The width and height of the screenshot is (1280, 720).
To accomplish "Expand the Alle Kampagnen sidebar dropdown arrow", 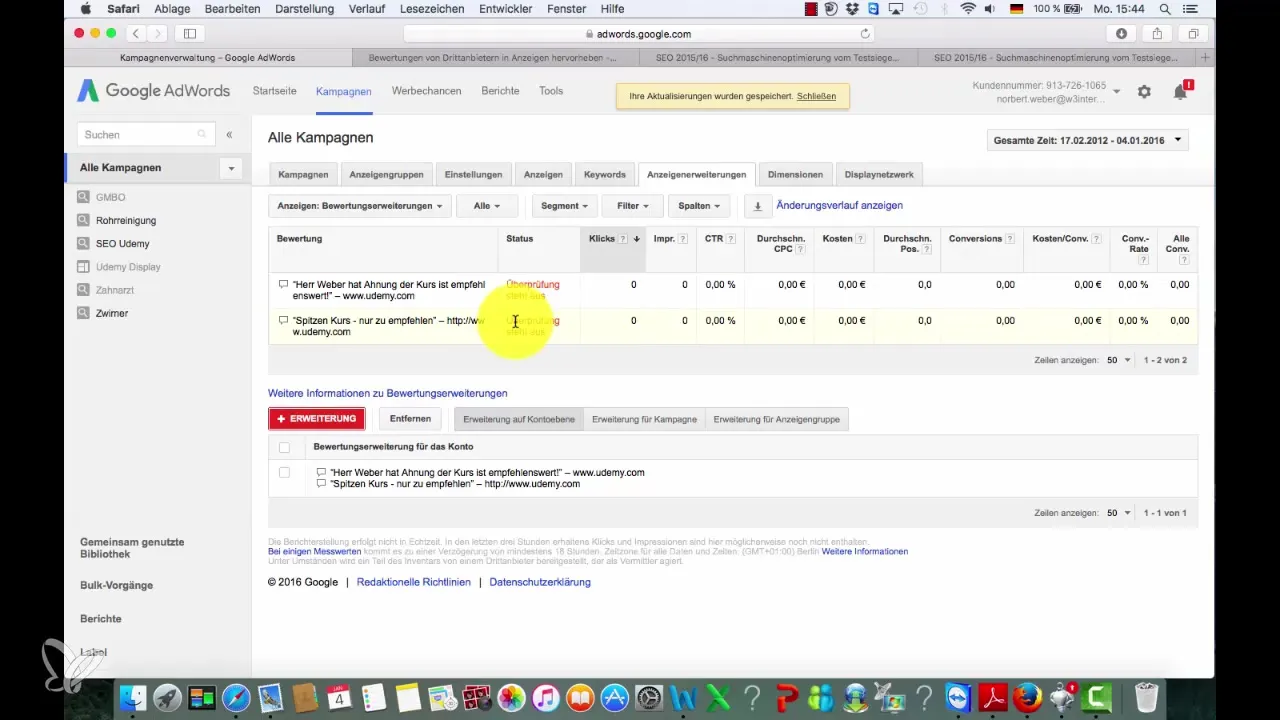I will [231, 168].
